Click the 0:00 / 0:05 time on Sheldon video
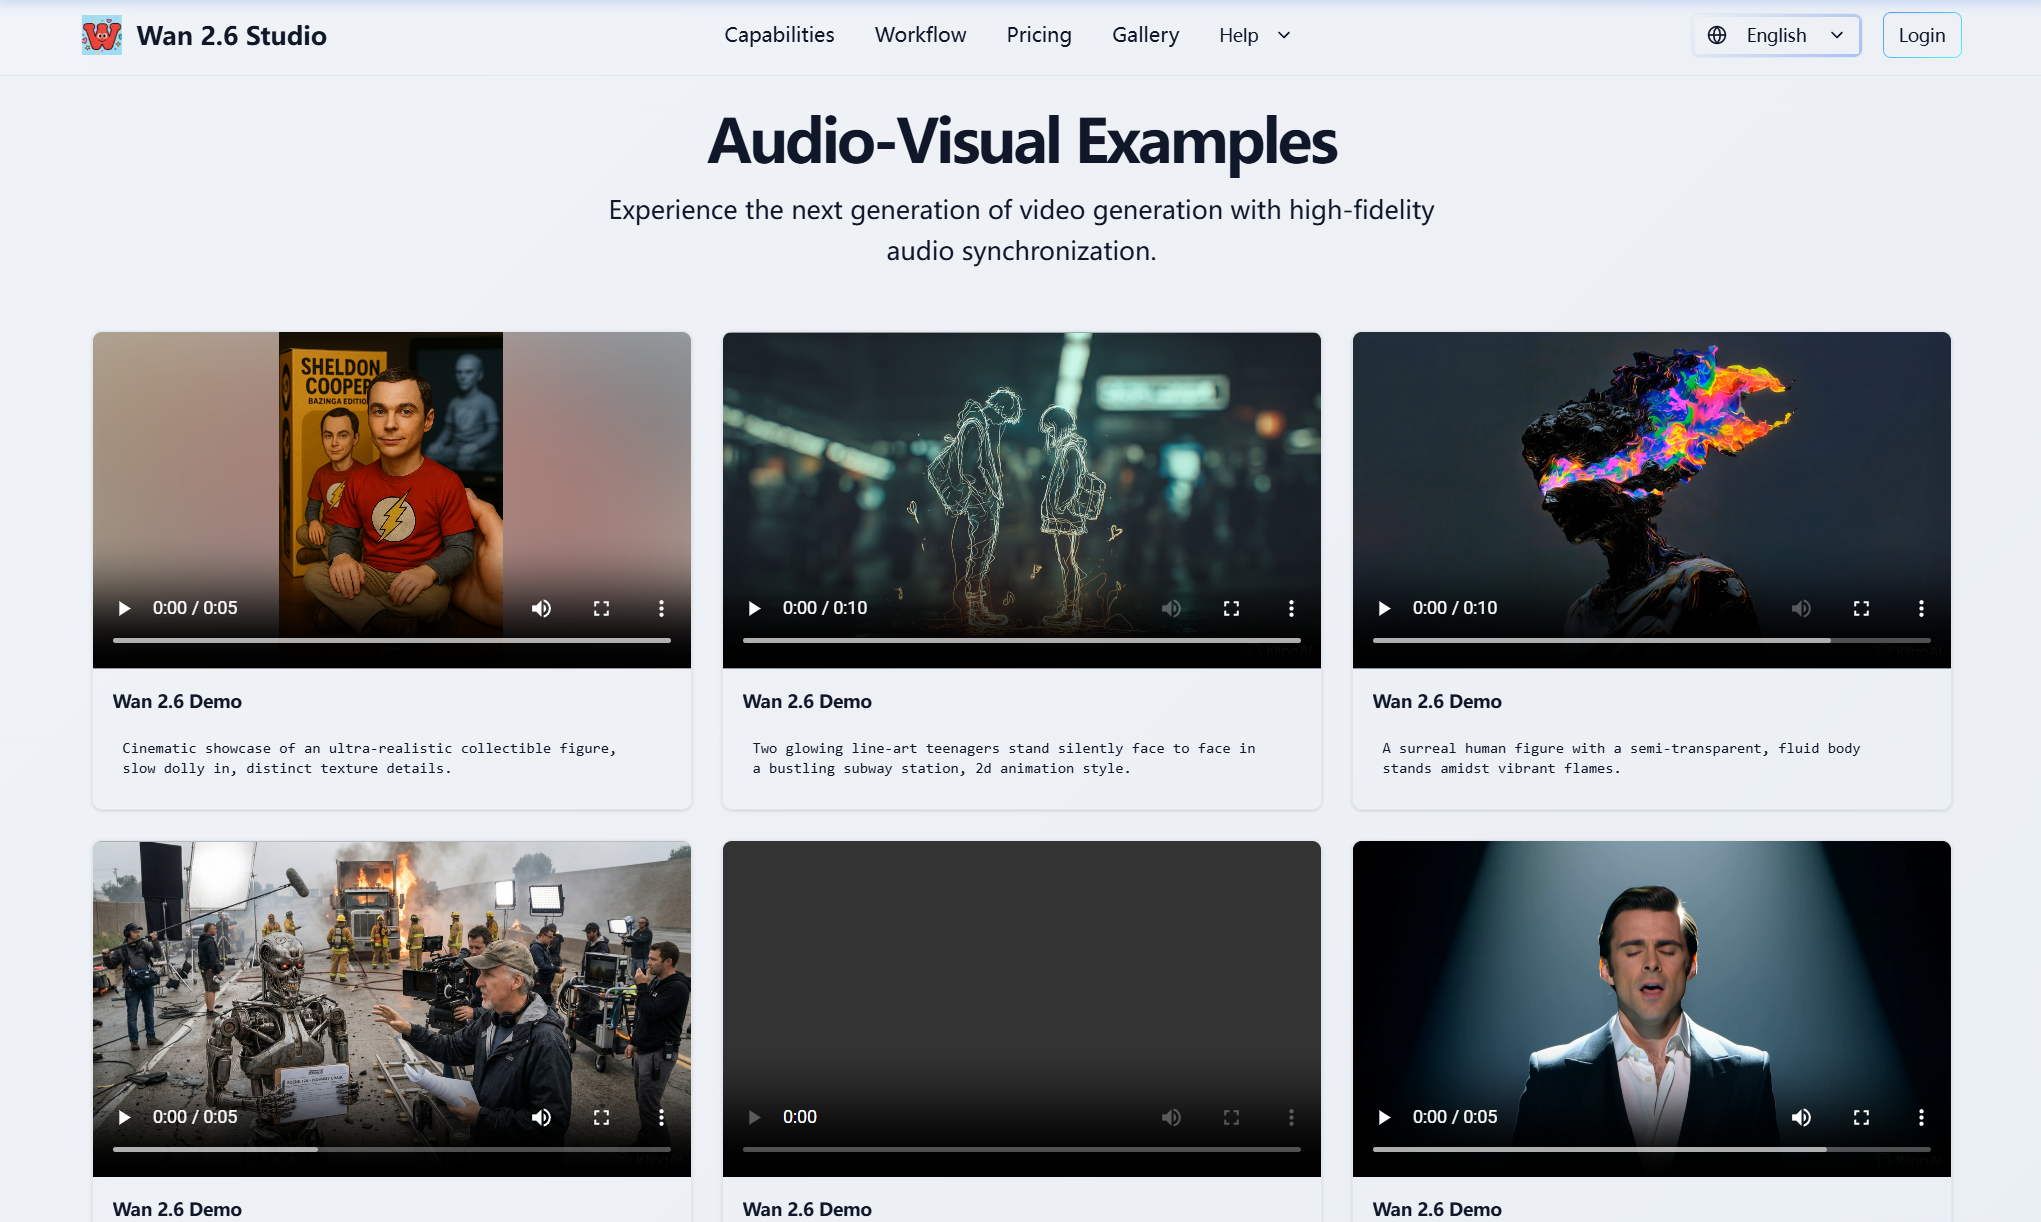The width and height of the screenshot is (2041, 1222). (x=195, y=608)
